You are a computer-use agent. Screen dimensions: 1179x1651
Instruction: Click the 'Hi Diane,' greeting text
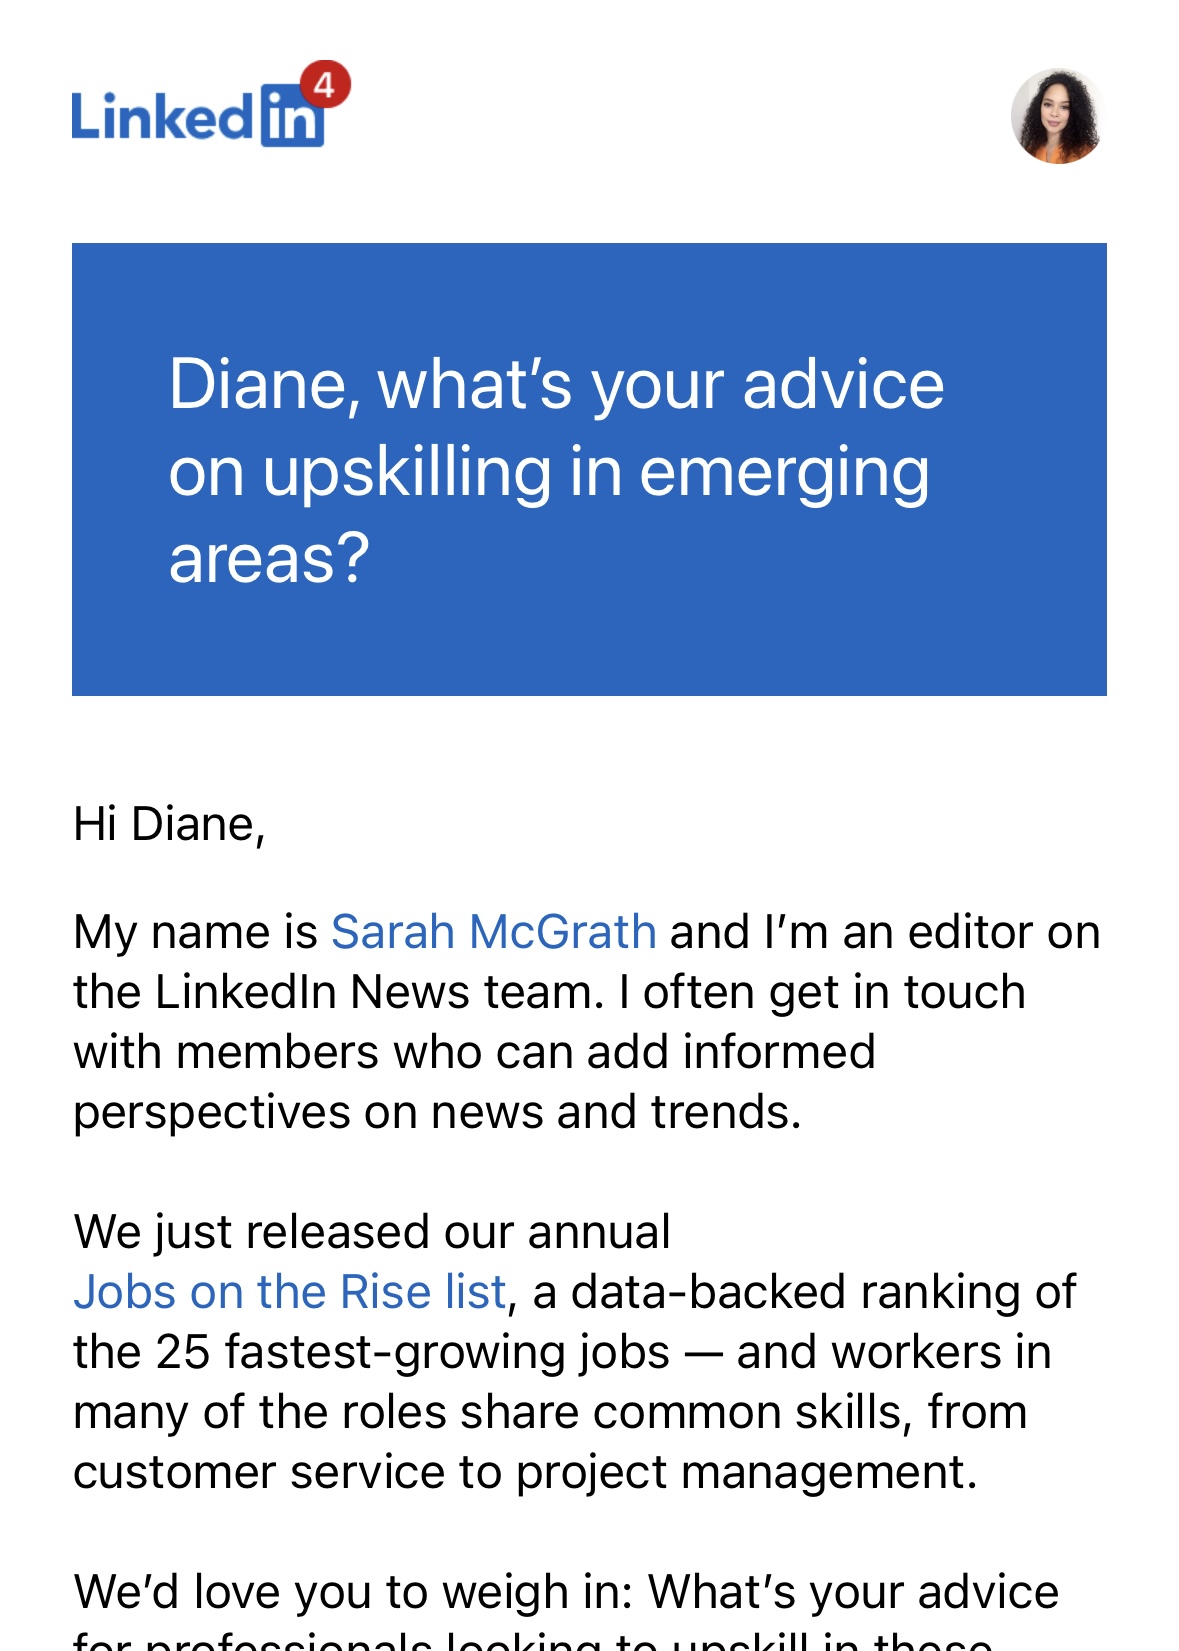(169, 825)
